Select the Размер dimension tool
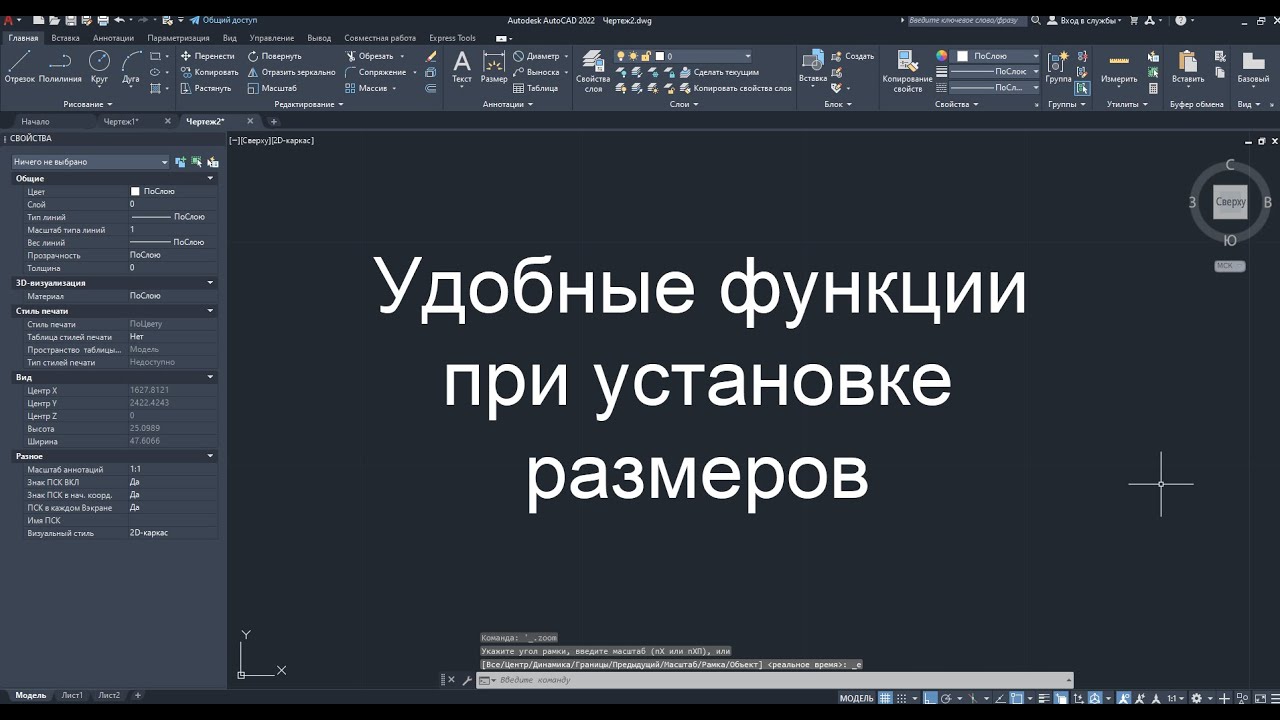Image resolution: width=1280 pixels, height=720 pixels. (494, 66)
